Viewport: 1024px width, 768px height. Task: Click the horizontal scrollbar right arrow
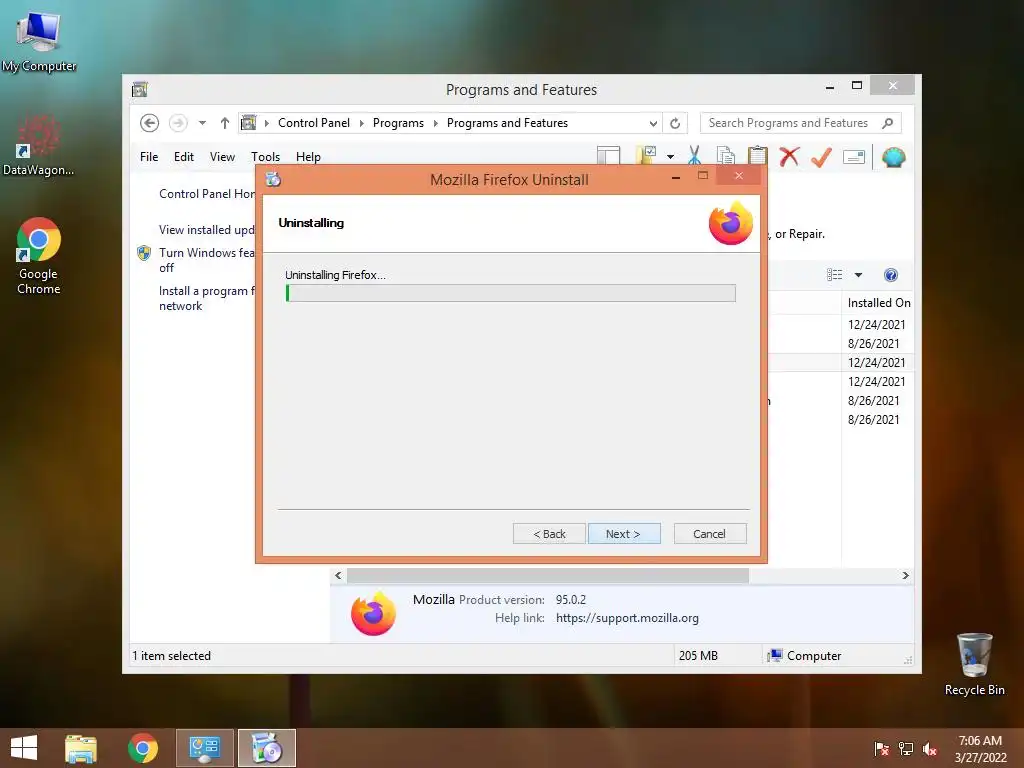pos(905,575)
